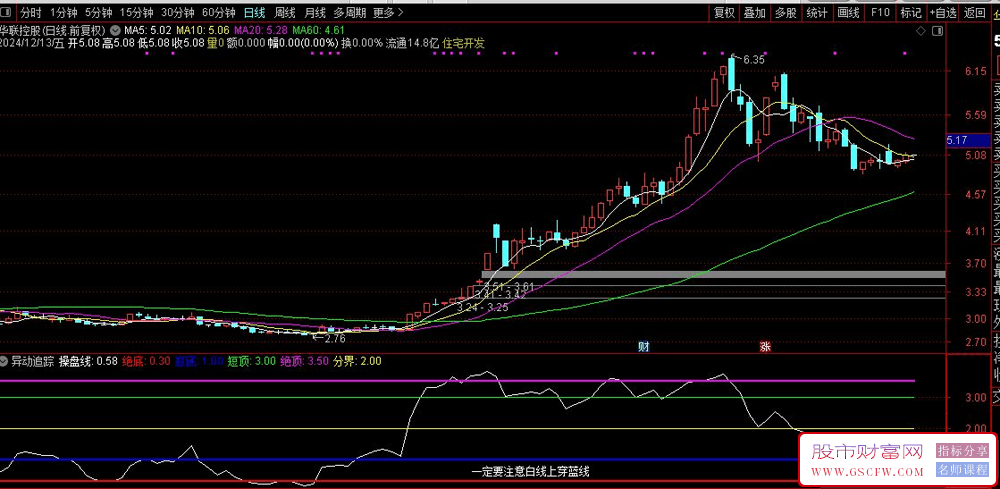This screenshot has width=1000, height=489.
Task: Click the 流通14.8亿 float value
Action: pyautogui.click(x=413, y=43)
